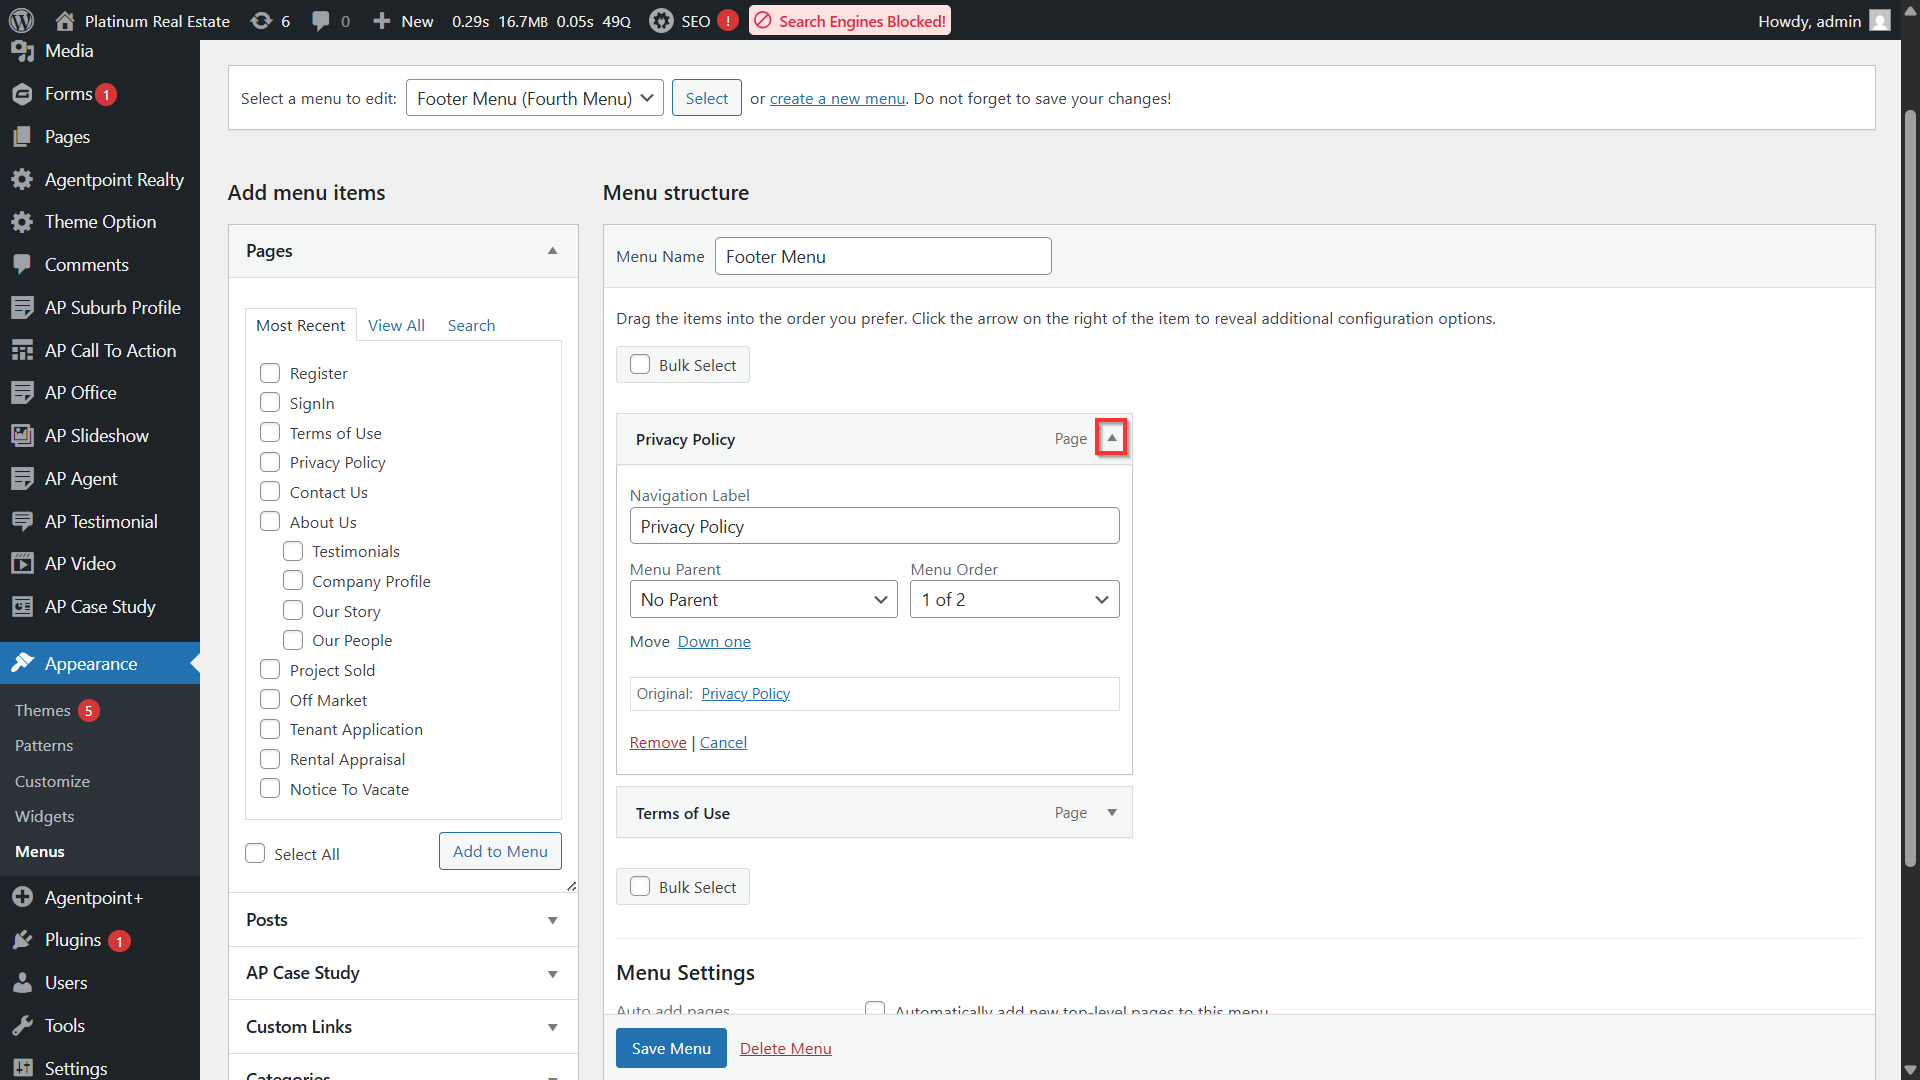
Task: Open the comments bubble icon in admin bar
Action: coord(320,20)
